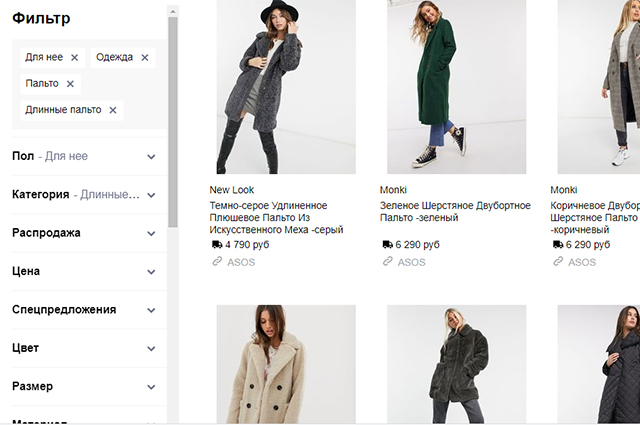
Task: Click the link icon beside ASOS under New Look
Action: tap(216, 262)
